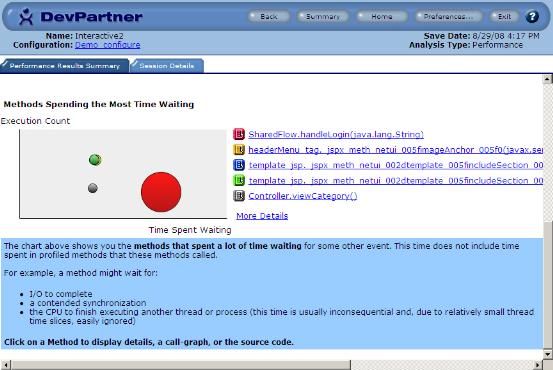Open the Demo_configure configuration link
Screen dimensions: 553x370
coord(108,45)
